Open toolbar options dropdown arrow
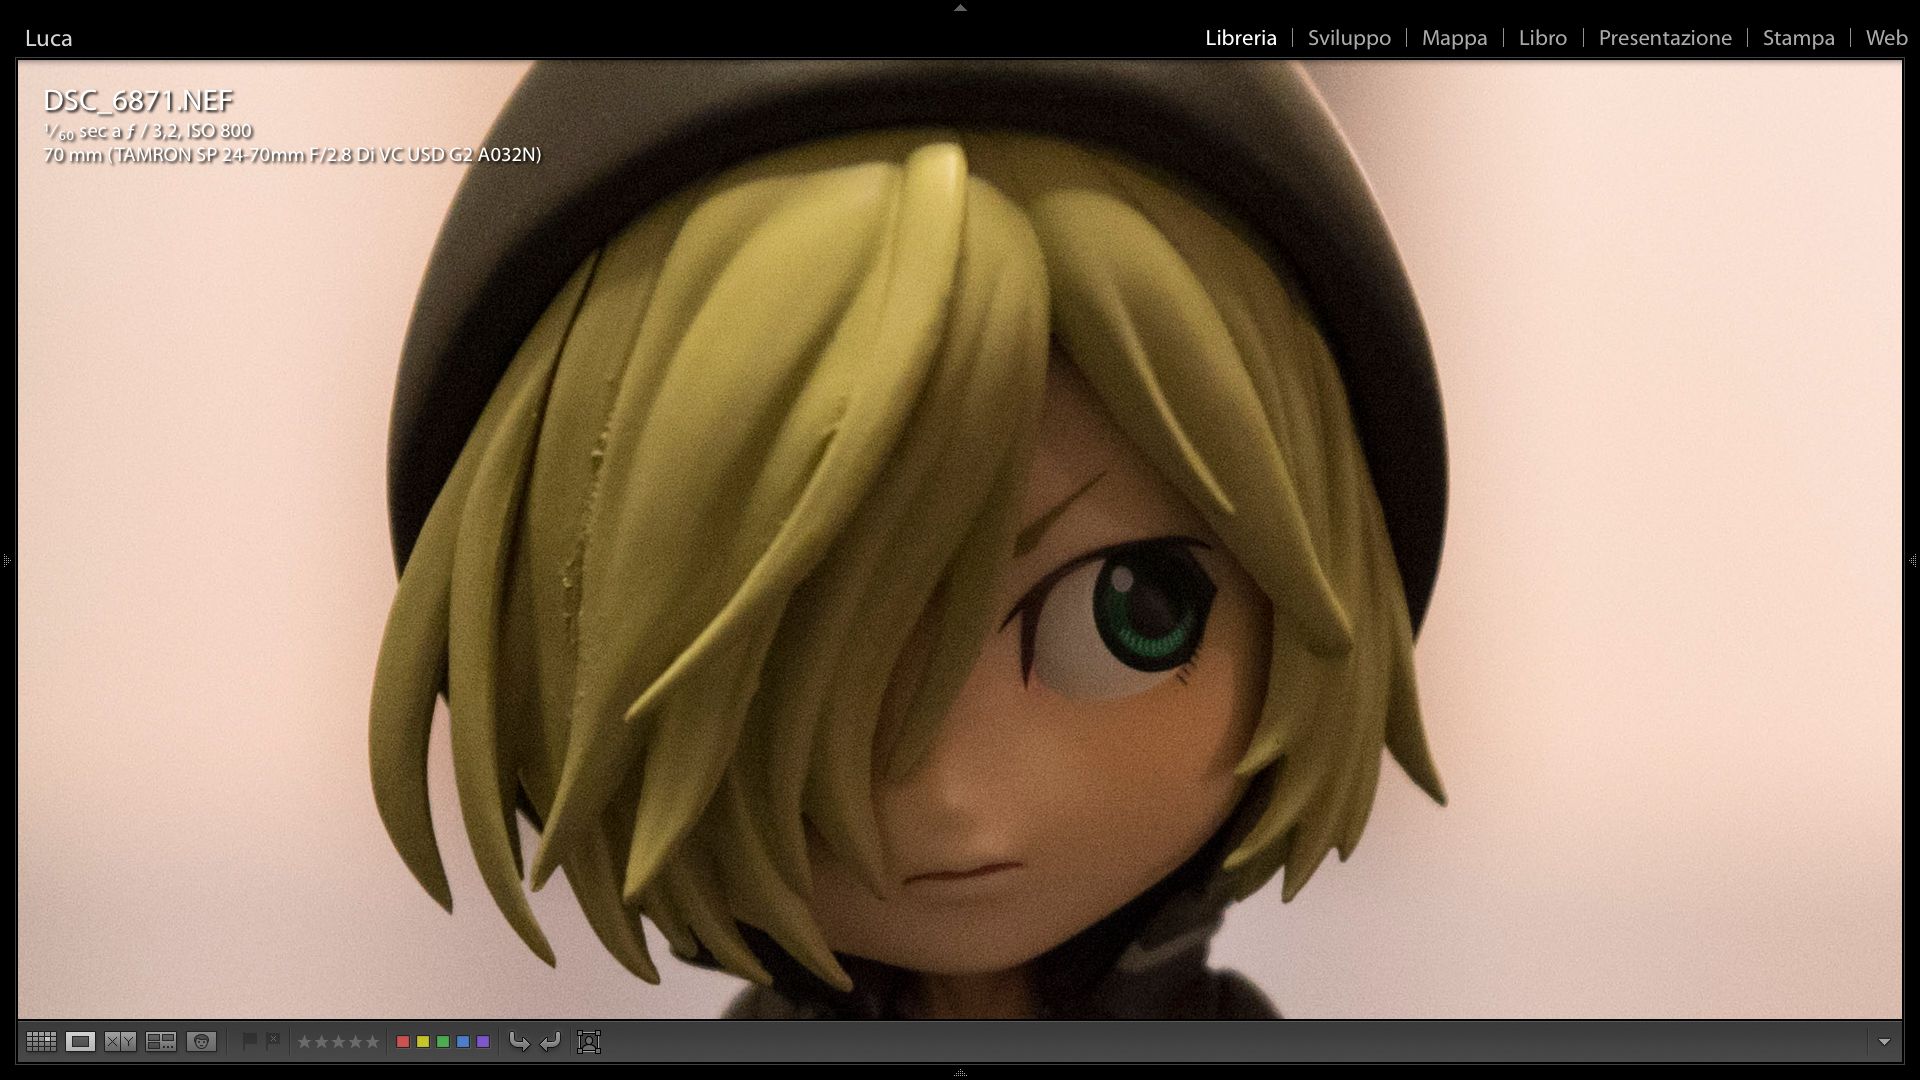The height and width of the screenshot is (1080, 1920). coord(1884,1042)
